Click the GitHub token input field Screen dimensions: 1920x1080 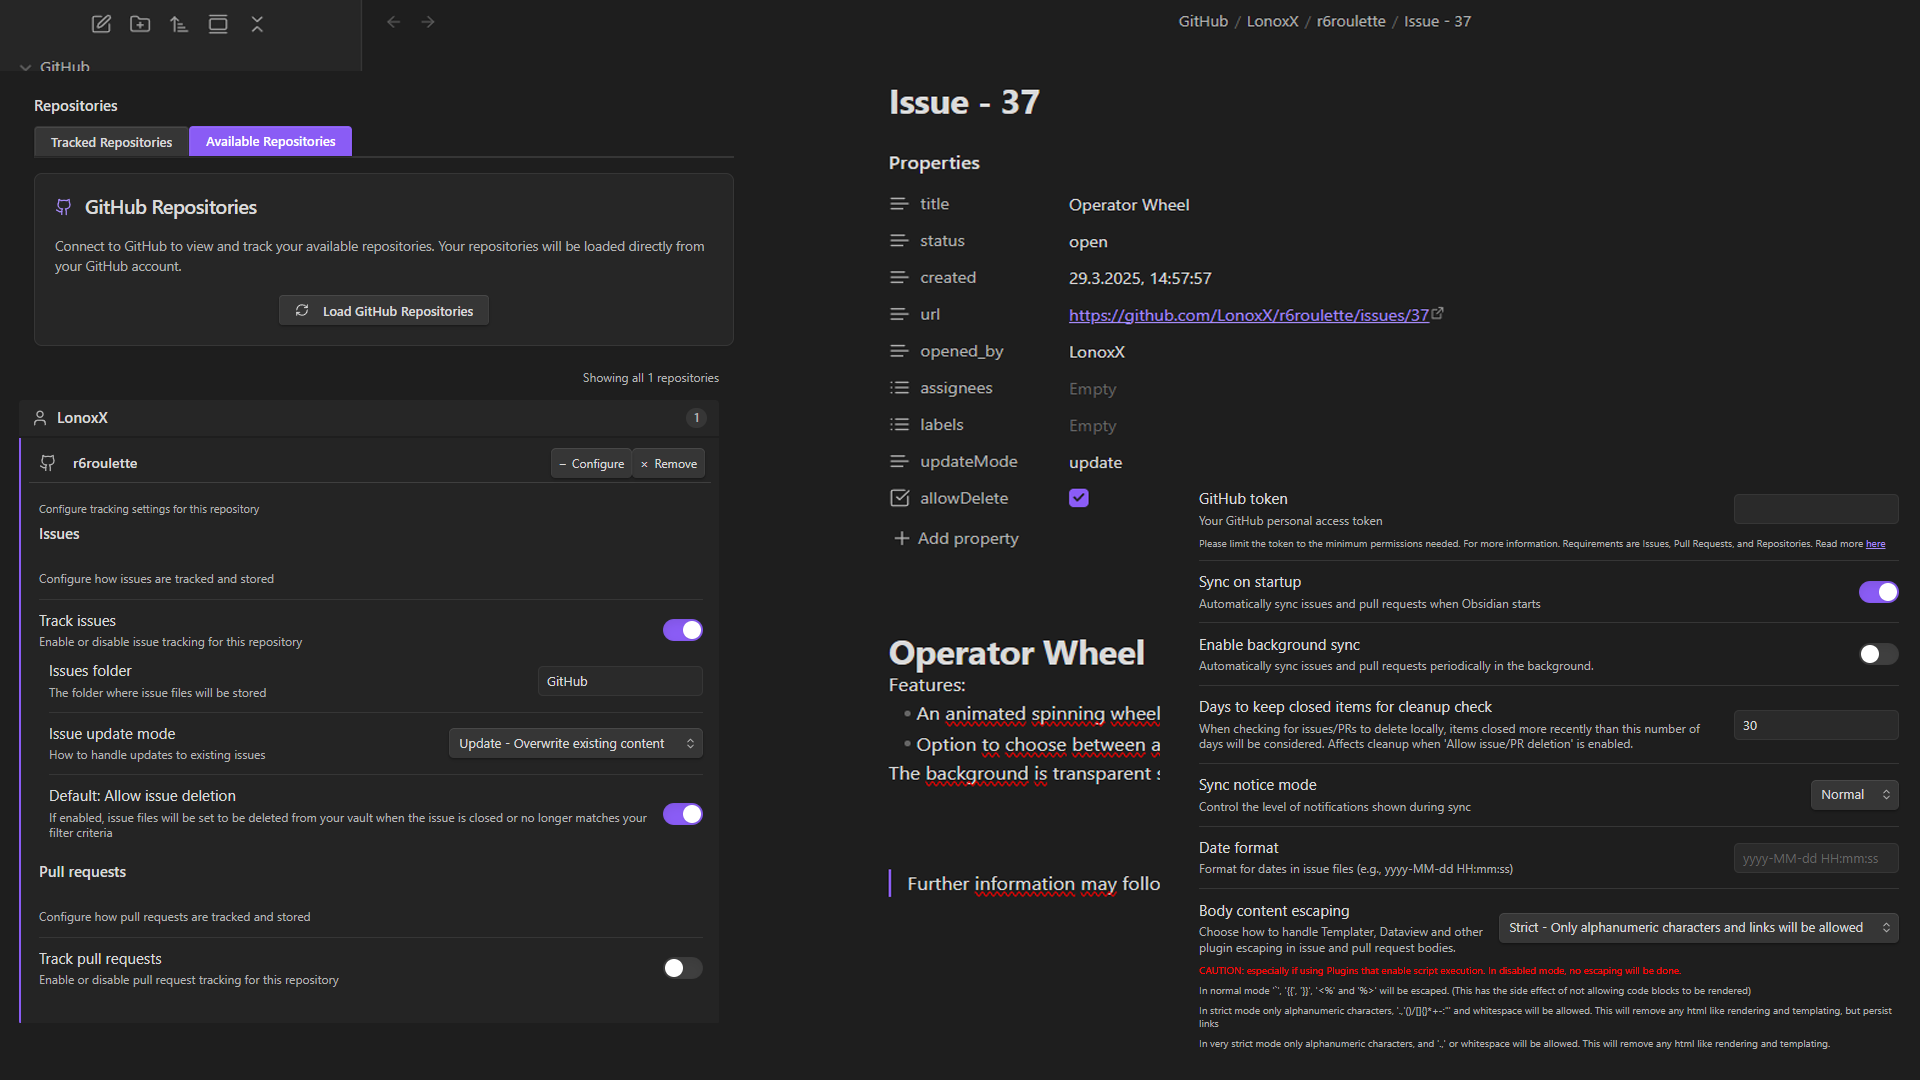click(1815, 508)
